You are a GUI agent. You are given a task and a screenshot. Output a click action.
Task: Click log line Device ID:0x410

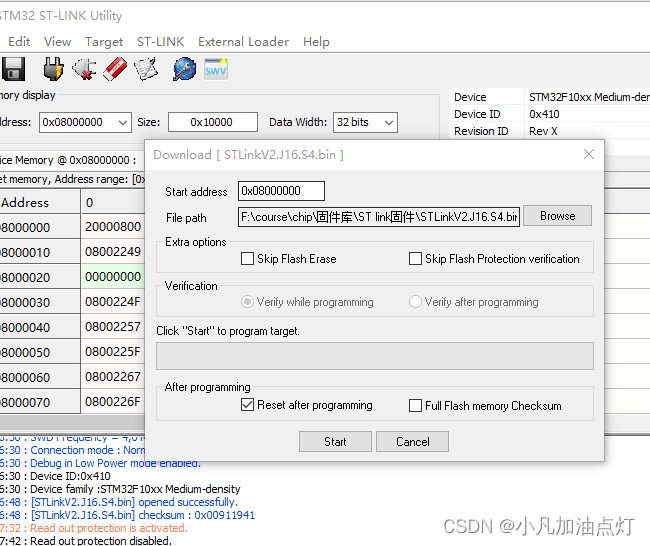point(55,476)
